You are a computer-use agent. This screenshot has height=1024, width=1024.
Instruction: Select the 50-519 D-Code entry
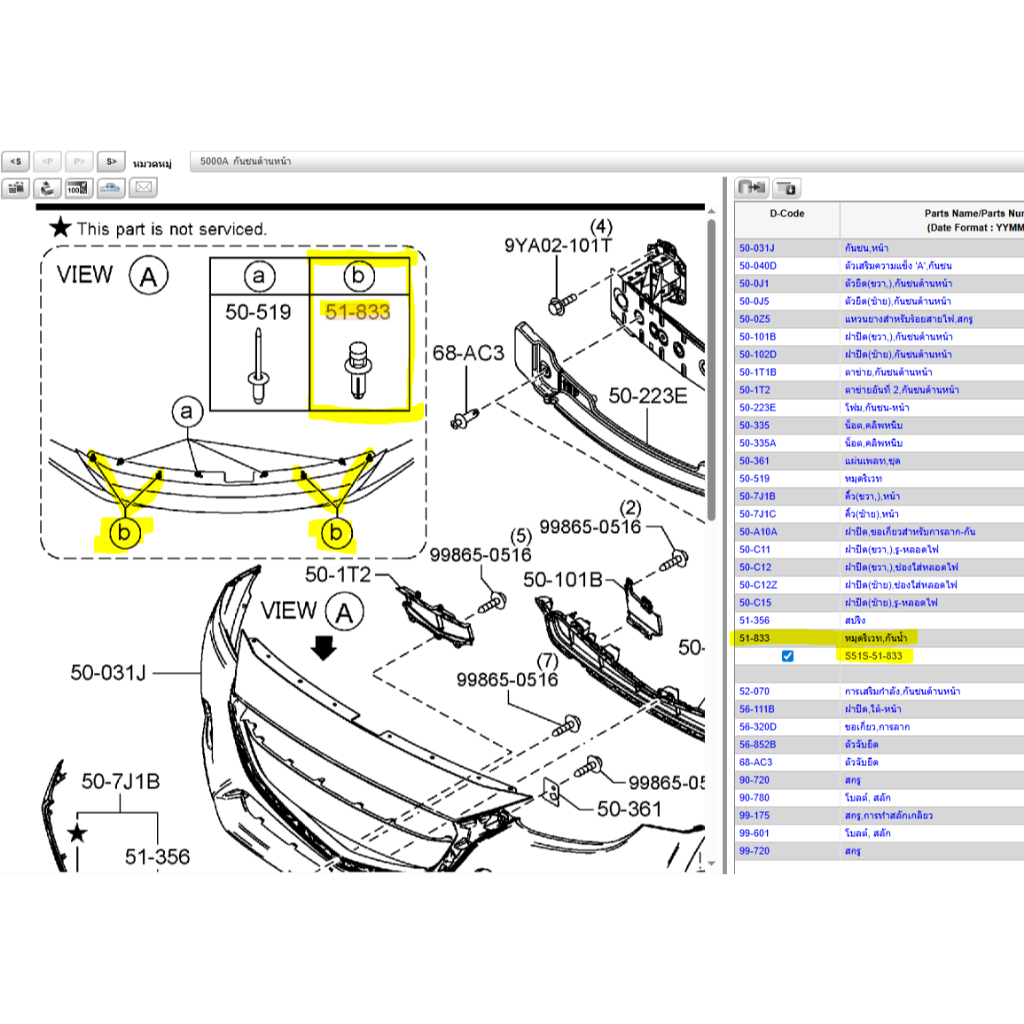(x=754, y=479)
